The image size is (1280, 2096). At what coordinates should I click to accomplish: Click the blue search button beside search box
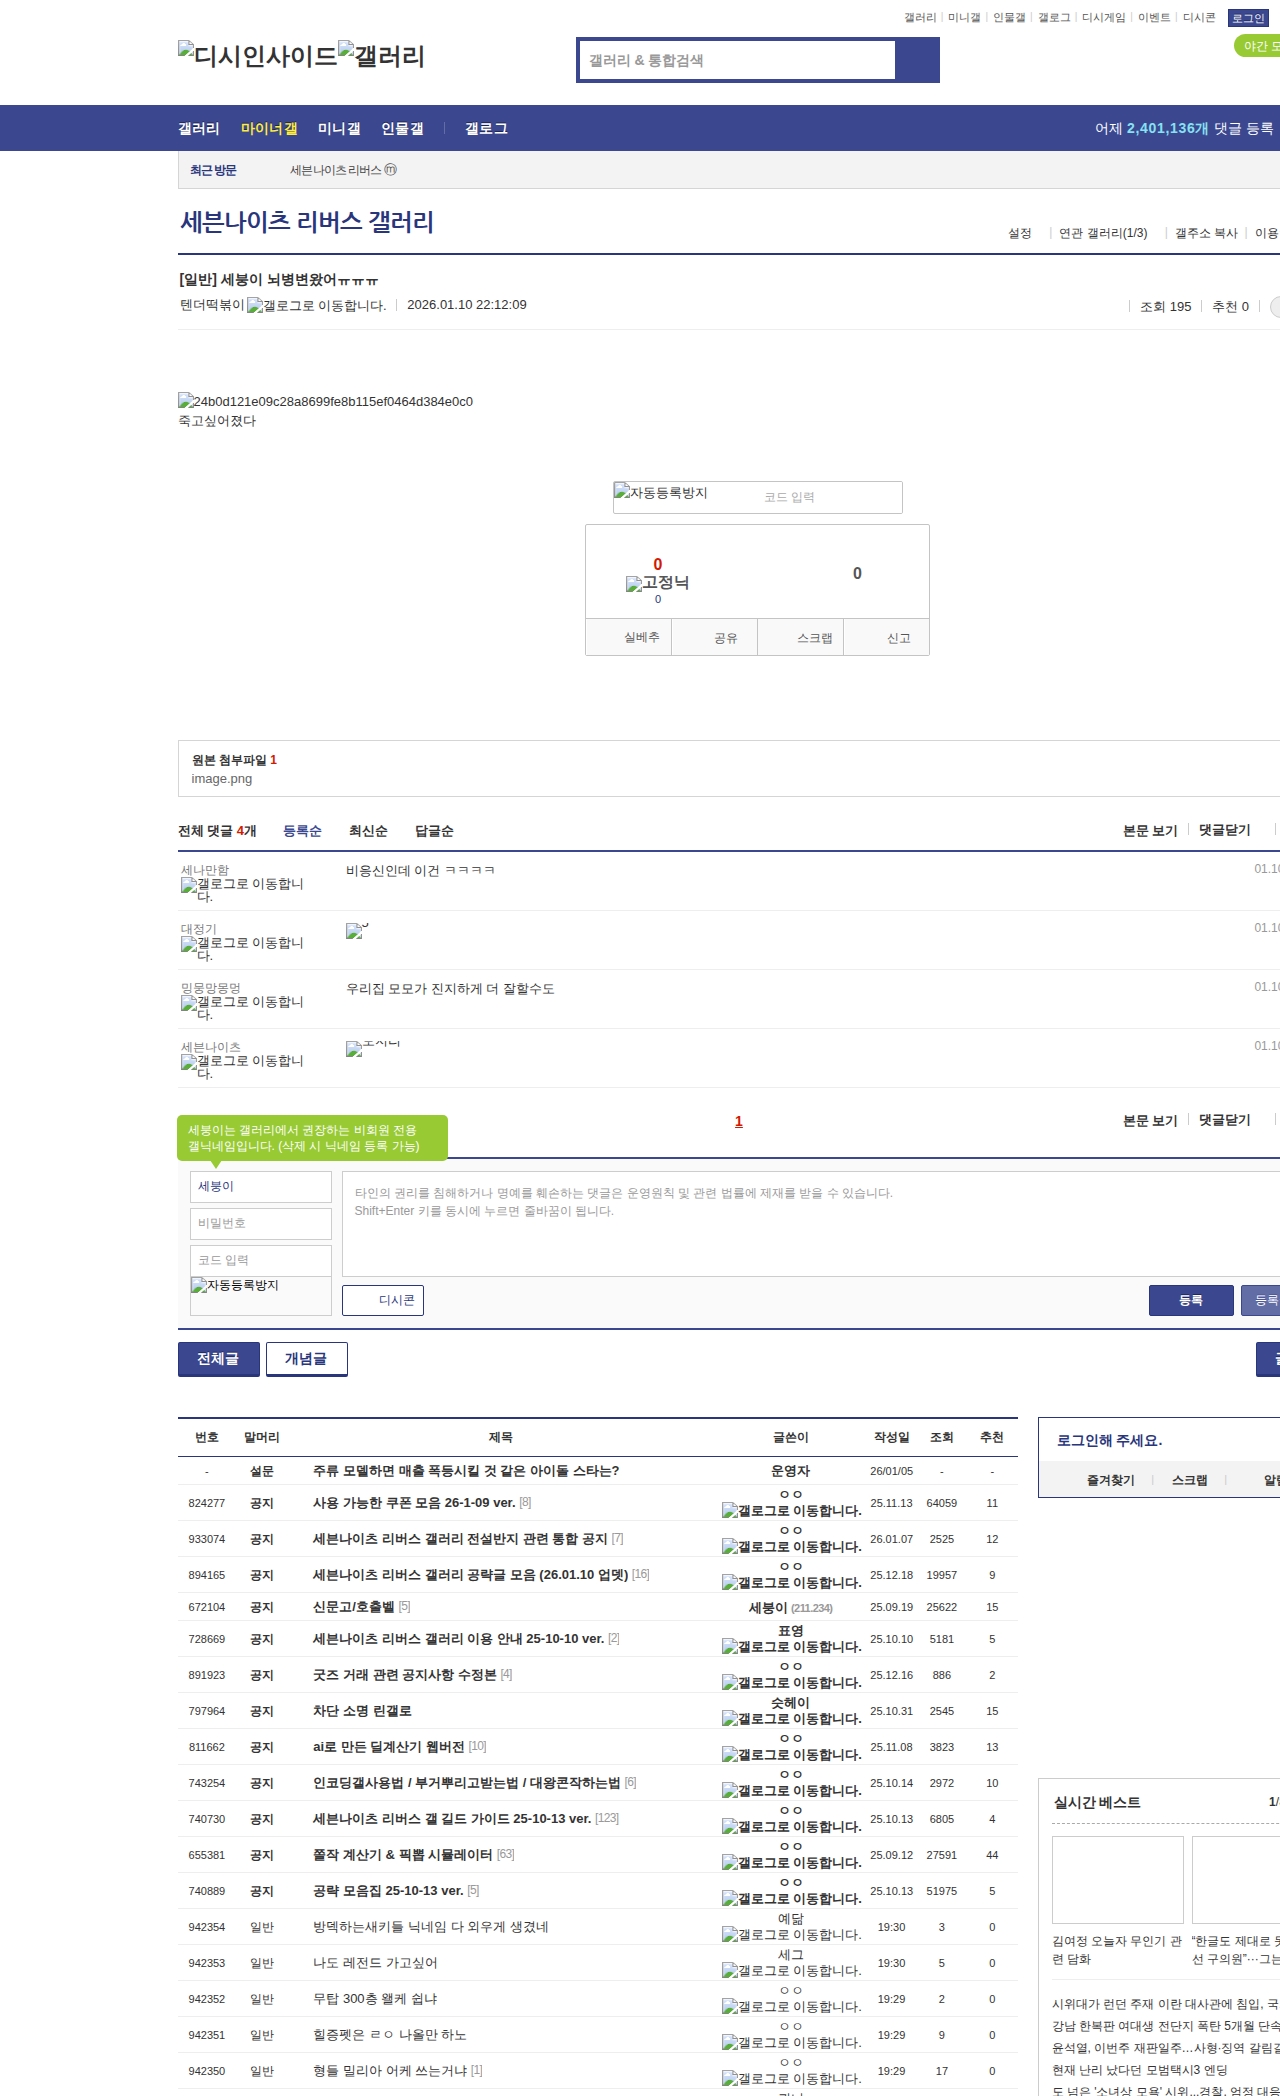(917, 60)
